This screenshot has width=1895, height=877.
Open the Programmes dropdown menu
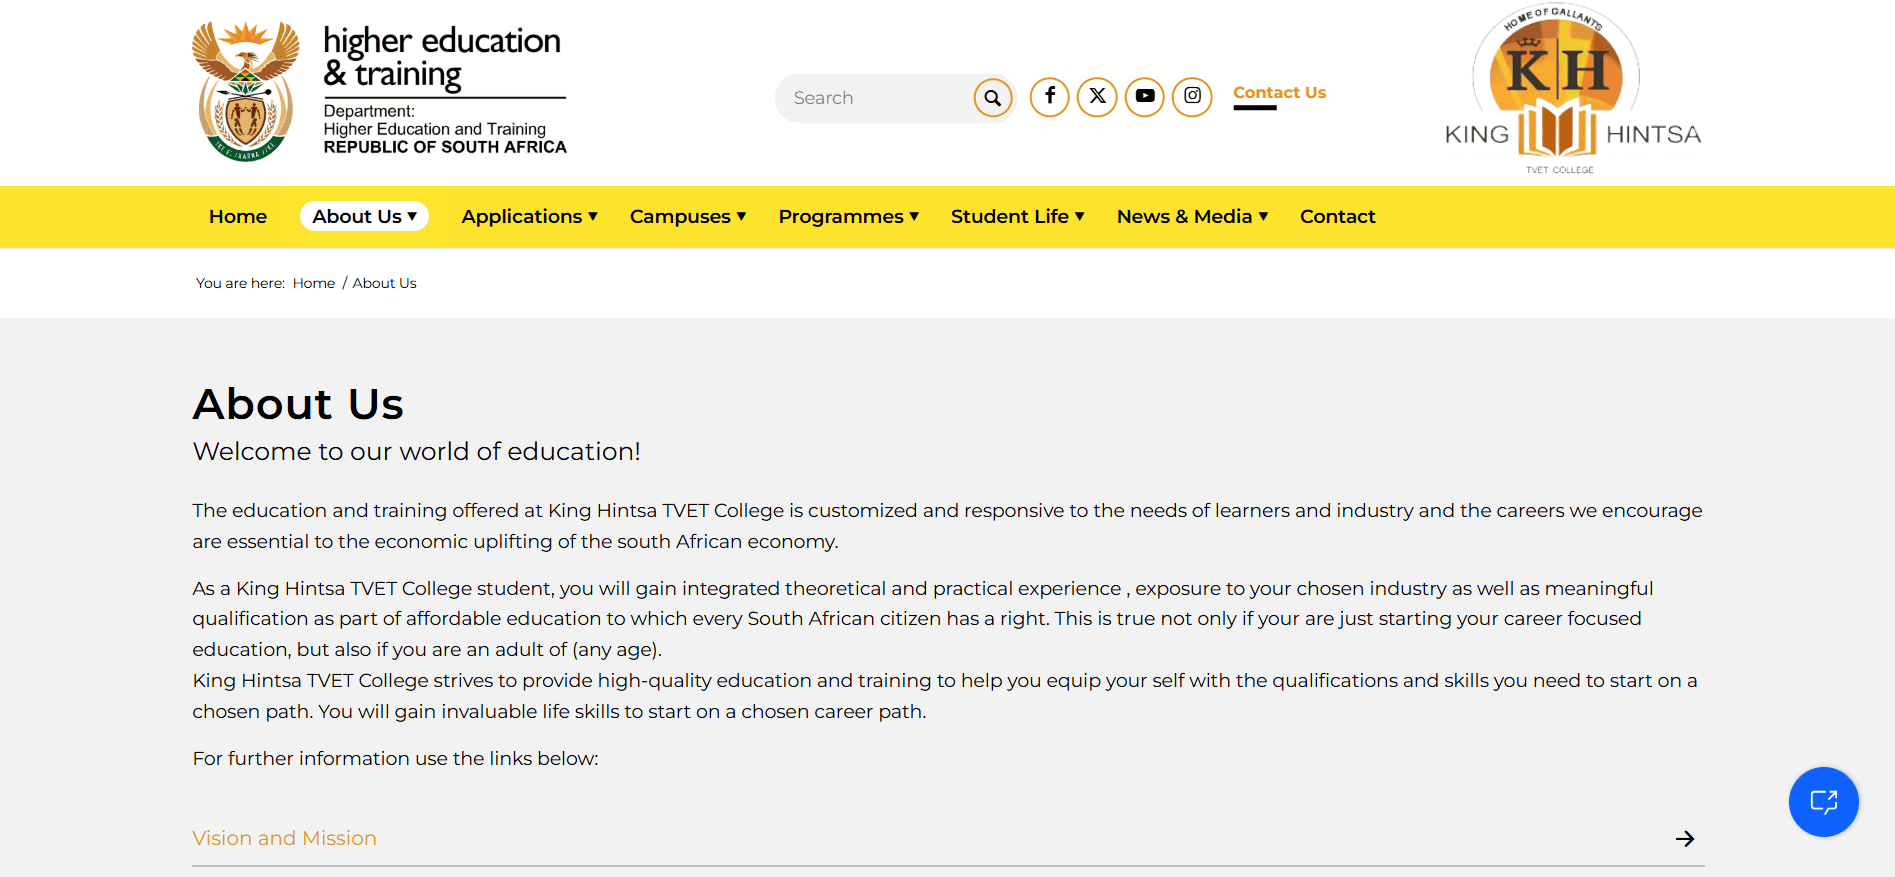pyautogui.click(x=848, y=216)
